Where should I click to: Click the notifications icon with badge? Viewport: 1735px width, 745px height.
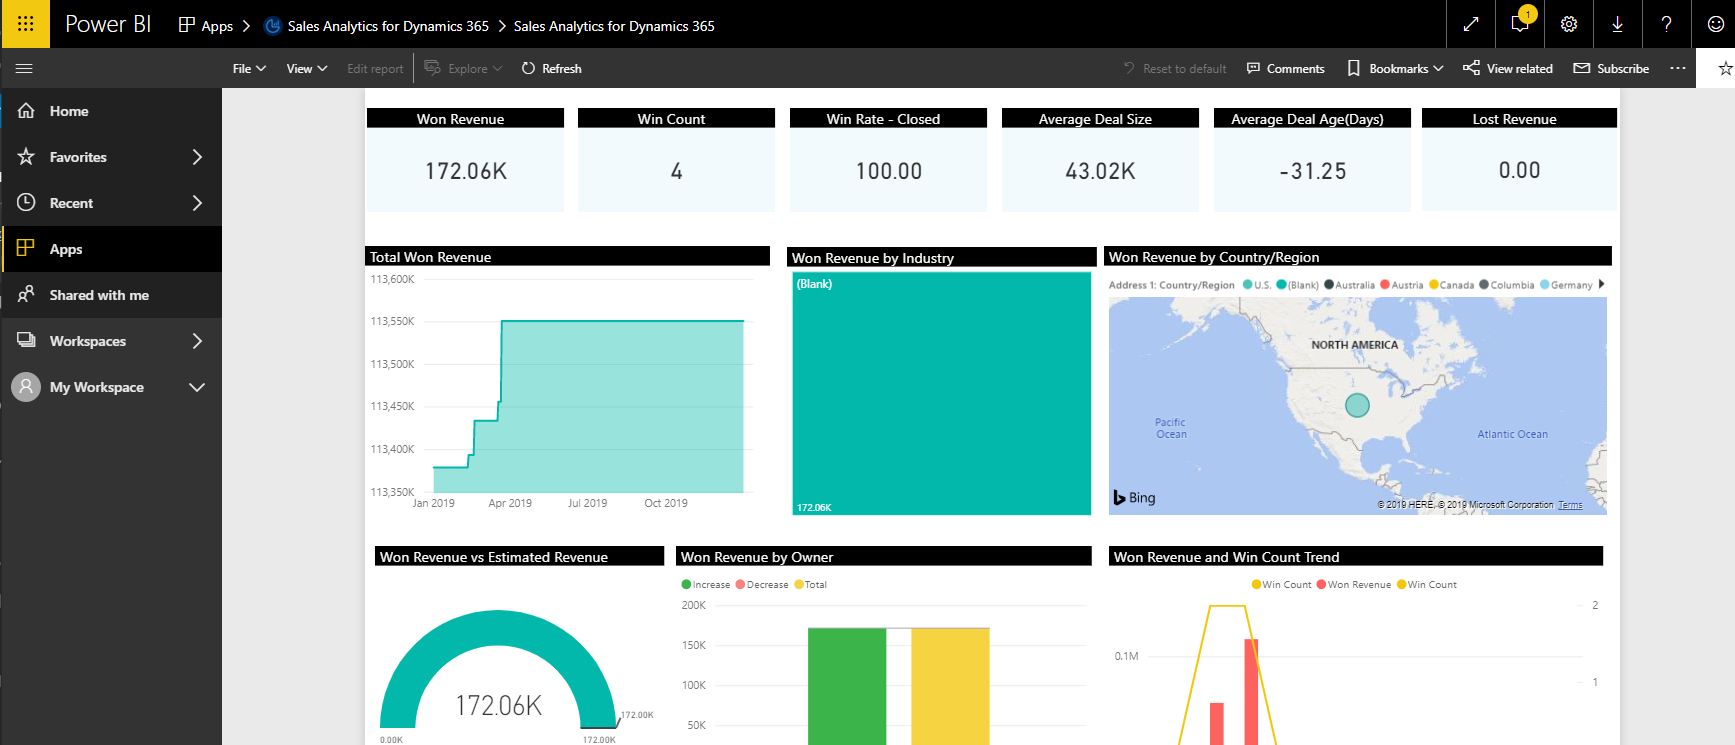coord(1520,23)
